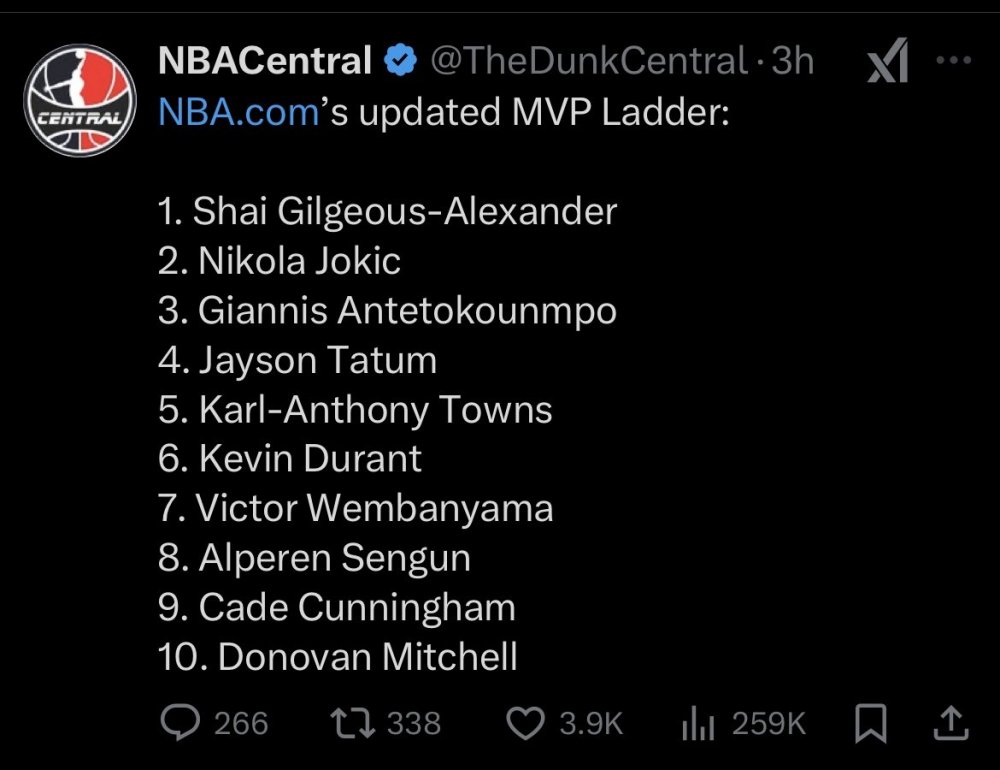Open the @TheDunkCentral handle

pos(588,62)
